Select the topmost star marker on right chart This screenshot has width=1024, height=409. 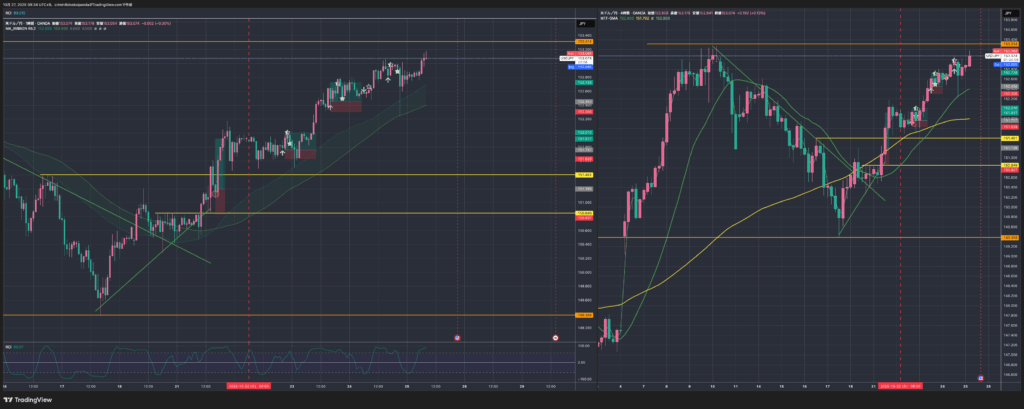point(955,62)
